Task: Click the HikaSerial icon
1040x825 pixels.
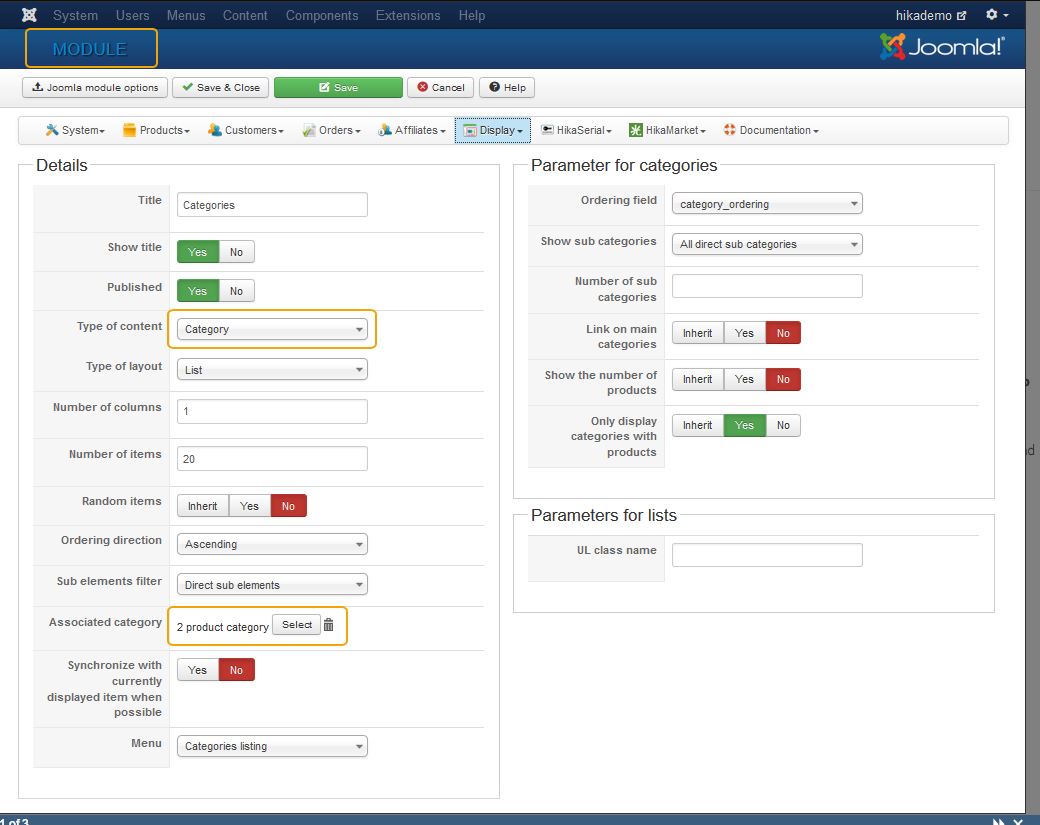Action: click(547, 130)
